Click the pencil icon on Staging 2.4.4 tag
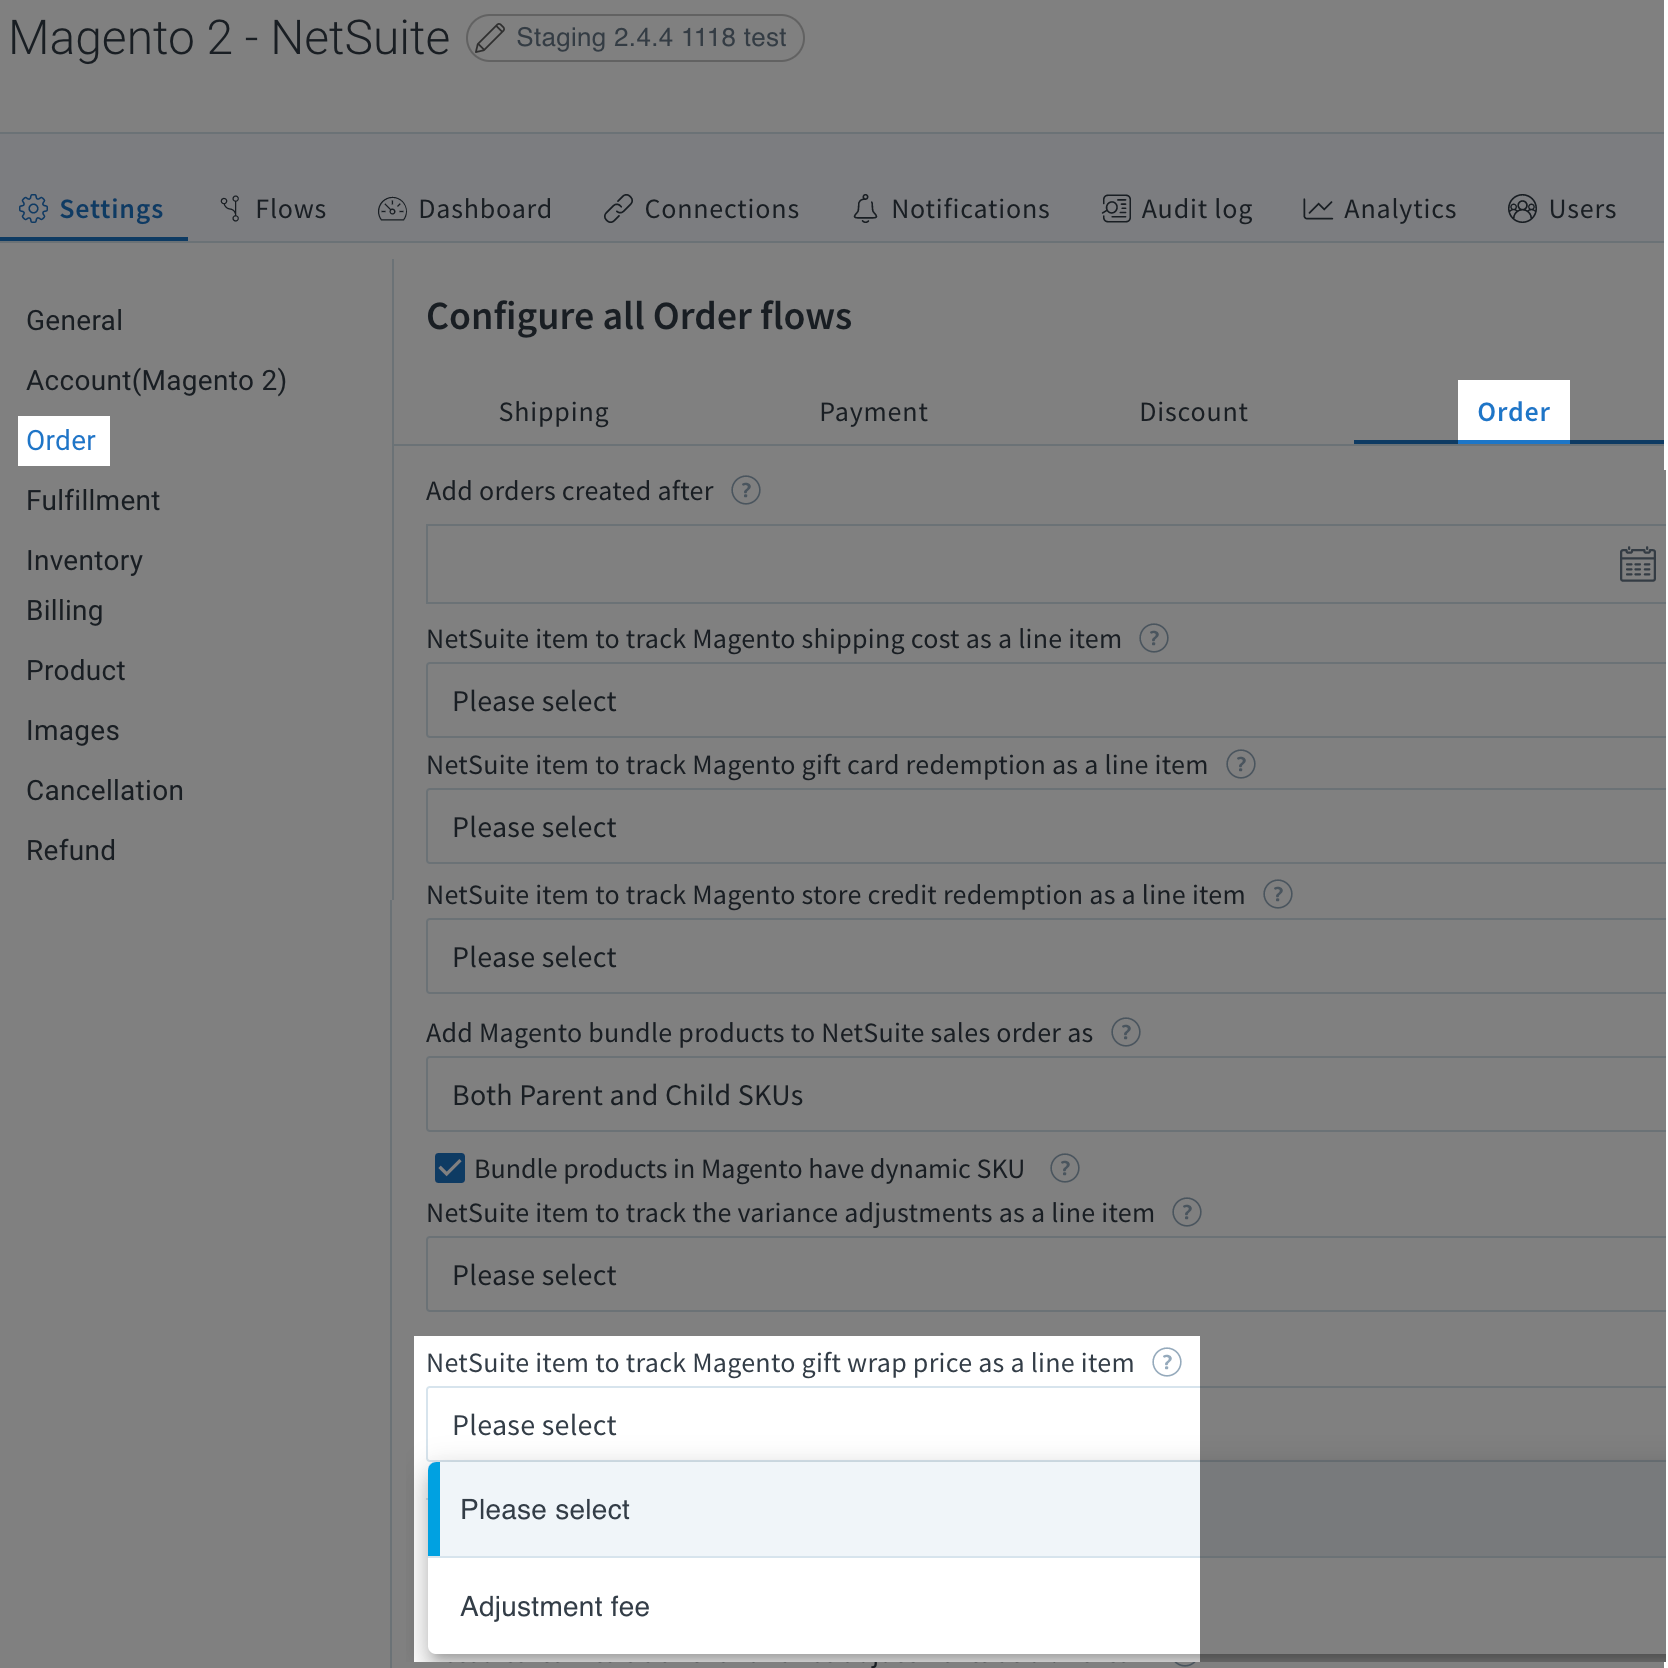The width and height of the screenshot is (1668, 1668). coord(490,37)
